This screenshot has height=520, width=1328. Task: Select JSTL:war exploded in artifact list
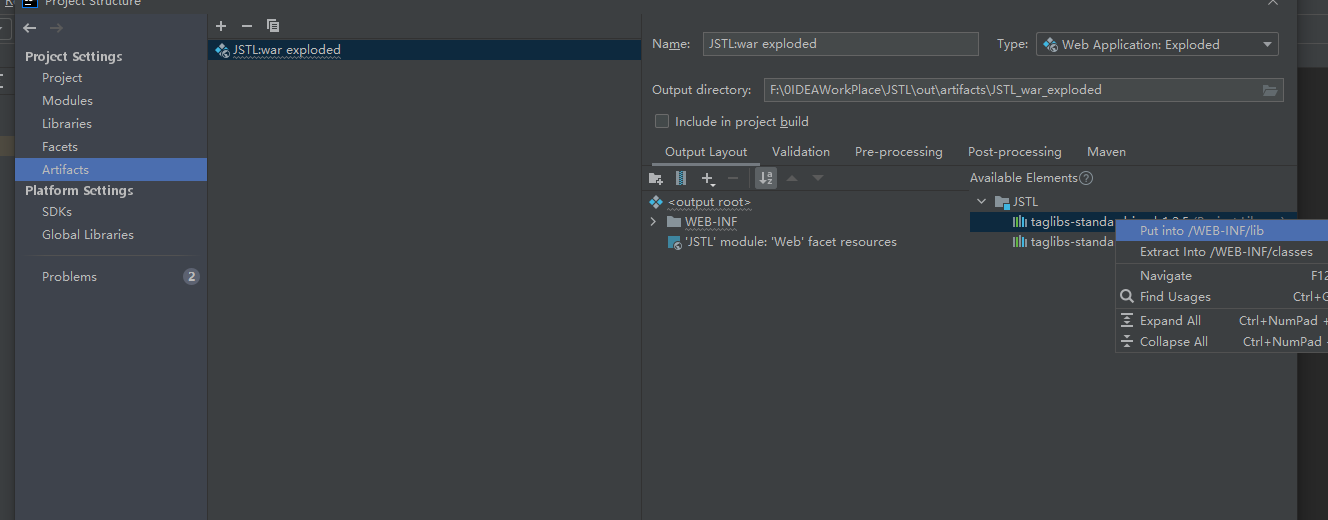coord(424,50)
